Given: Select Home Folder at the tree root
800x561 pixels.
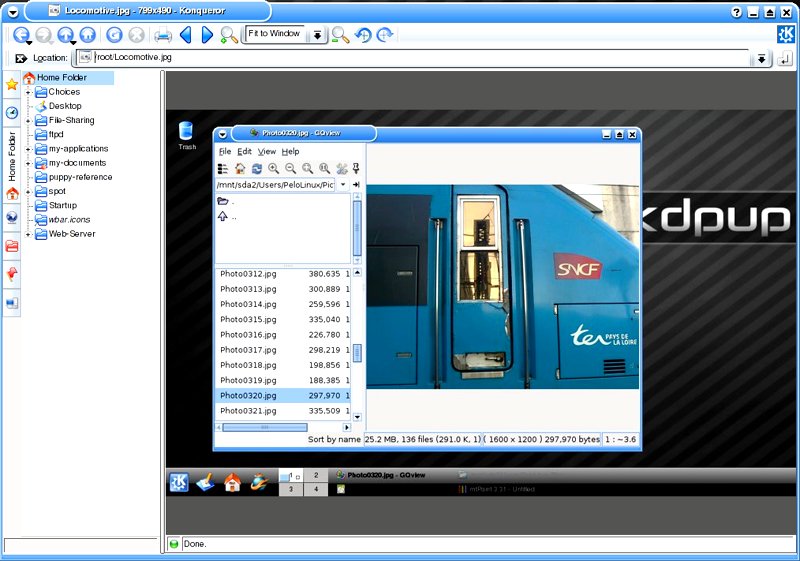Looking at the screenshot, I should coord(62,78).
